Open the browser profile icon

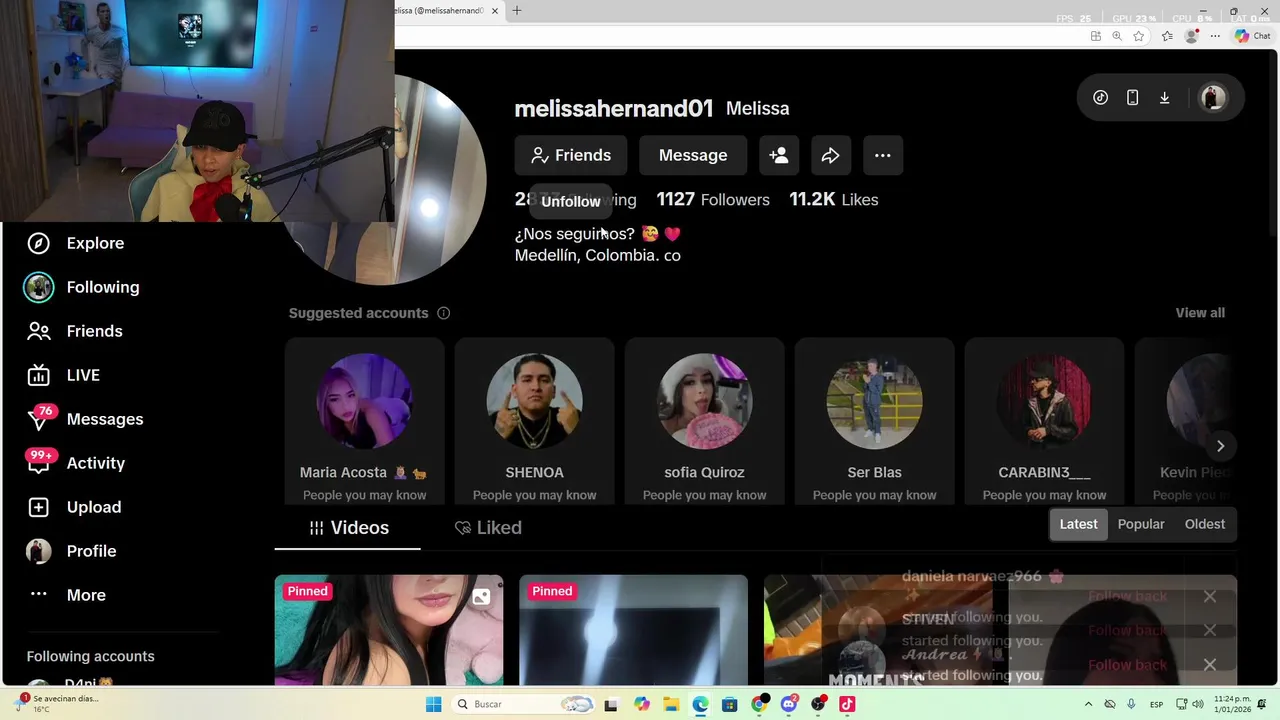pyautogui.click(x=1191, y=36)
